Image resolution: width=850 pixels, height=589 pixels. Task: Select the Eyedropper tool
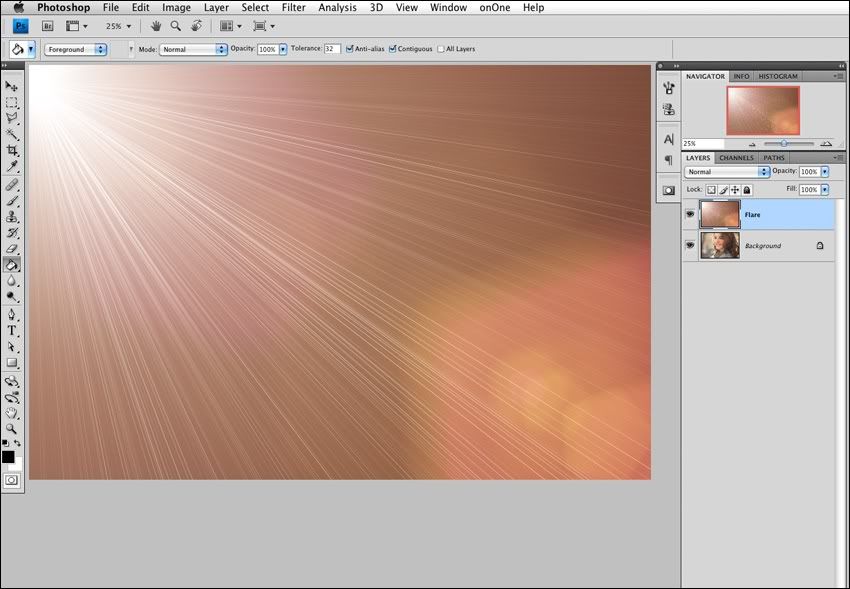click(11, 166)
